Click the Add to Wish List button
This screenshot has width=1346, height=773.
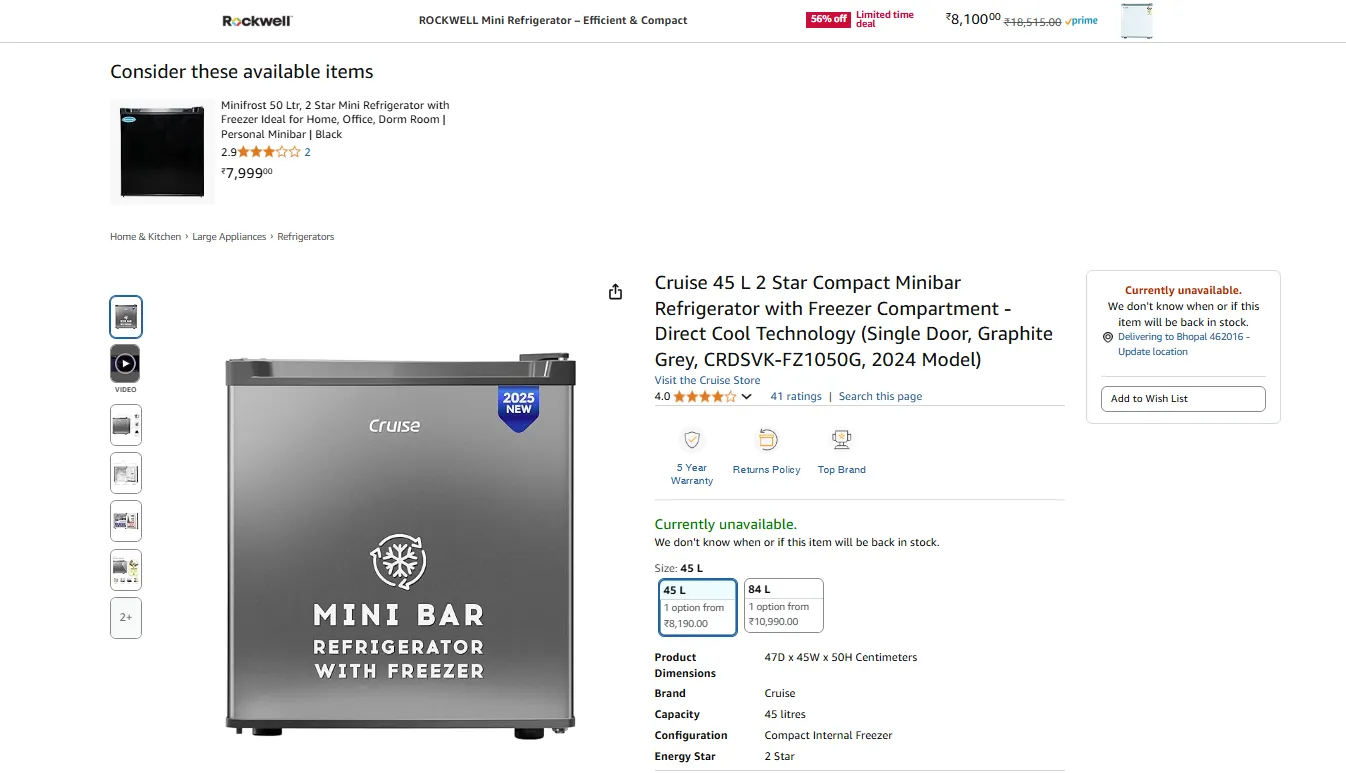click(x=1183, y=399)
